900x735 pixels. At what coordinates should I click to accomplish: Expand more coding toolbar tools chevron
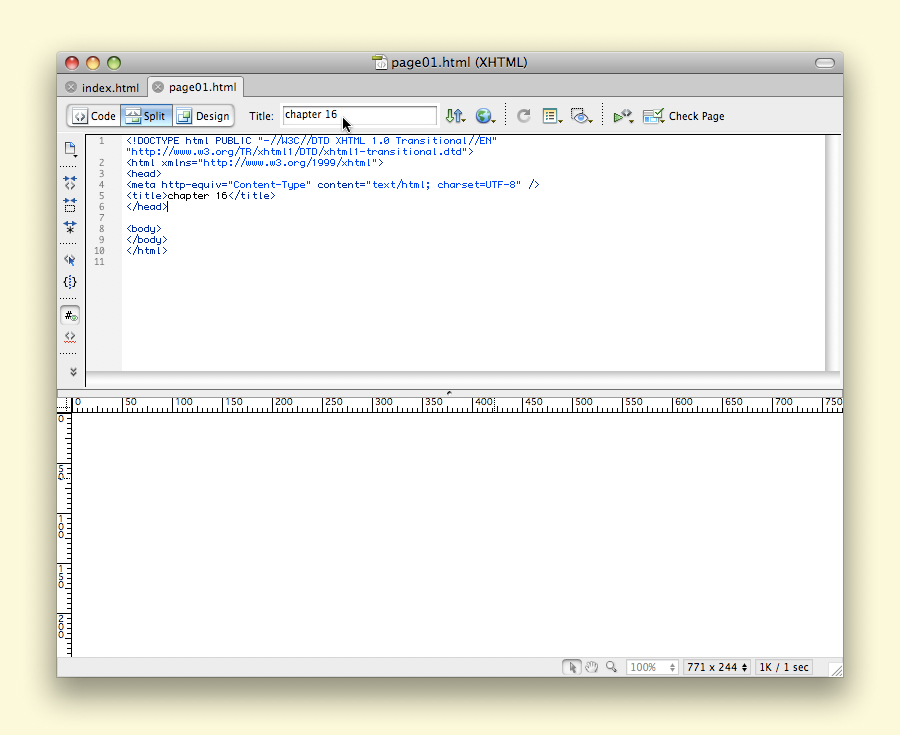click(72, 371)
